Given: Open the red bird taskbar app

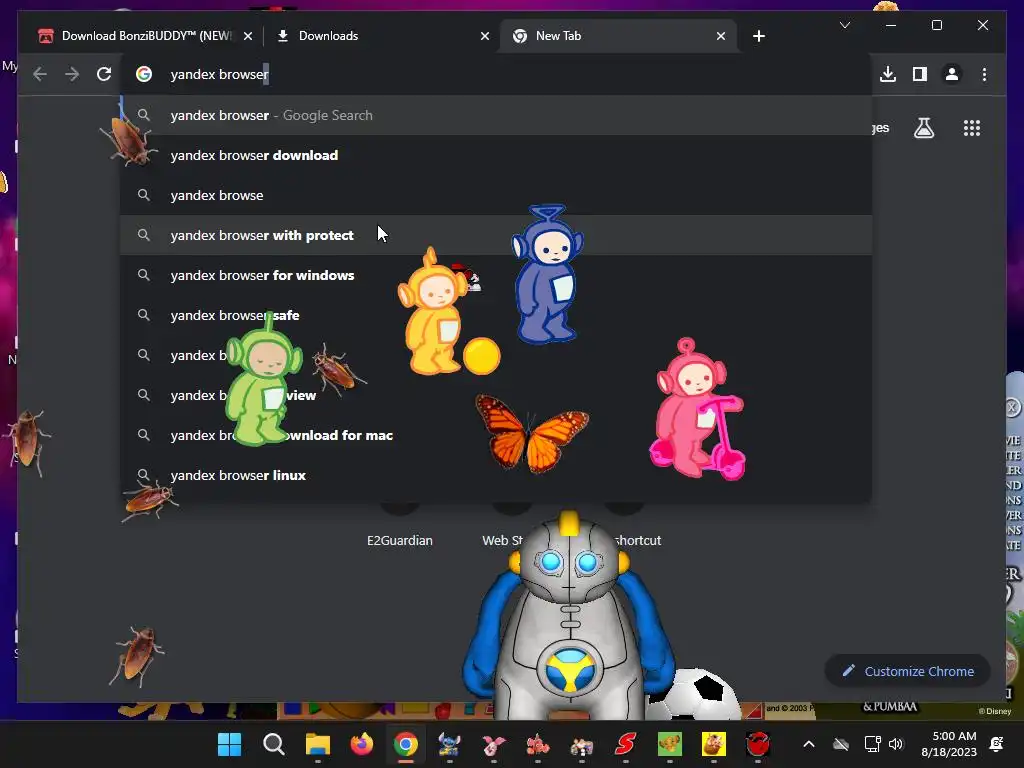Looking at the screenshot, I should [x=758, y=744].
